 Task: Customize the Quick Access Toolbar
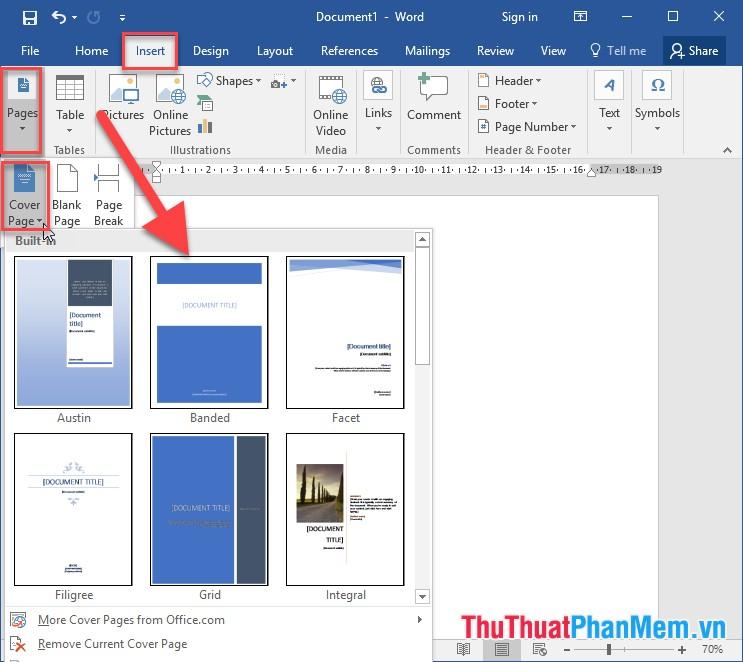pos(122,18)
